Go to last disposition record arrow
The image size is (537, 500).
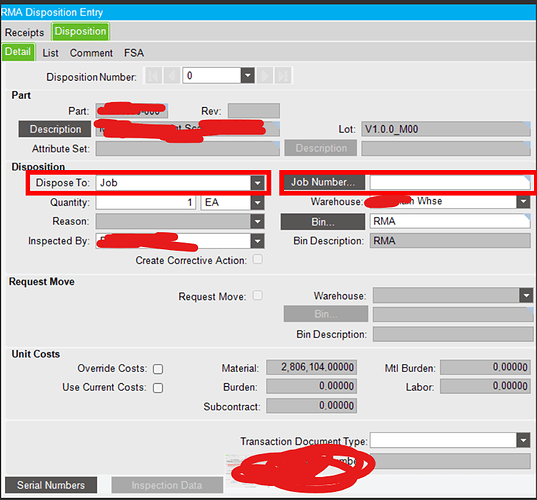point(283,75)
